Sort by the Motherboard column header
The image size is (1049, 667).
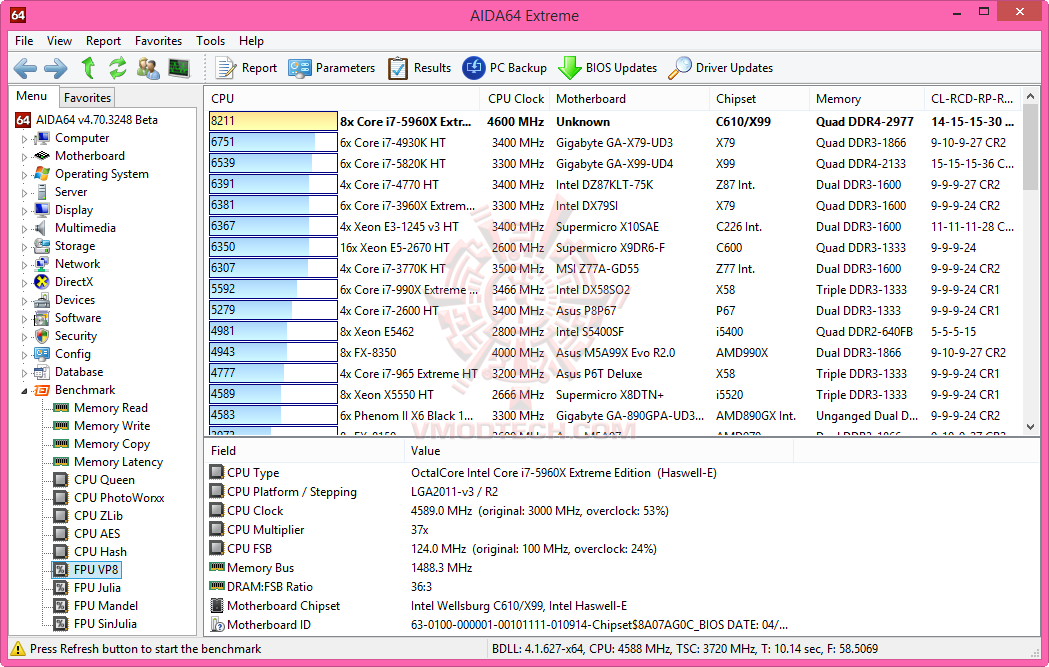(x=630, y=99)
